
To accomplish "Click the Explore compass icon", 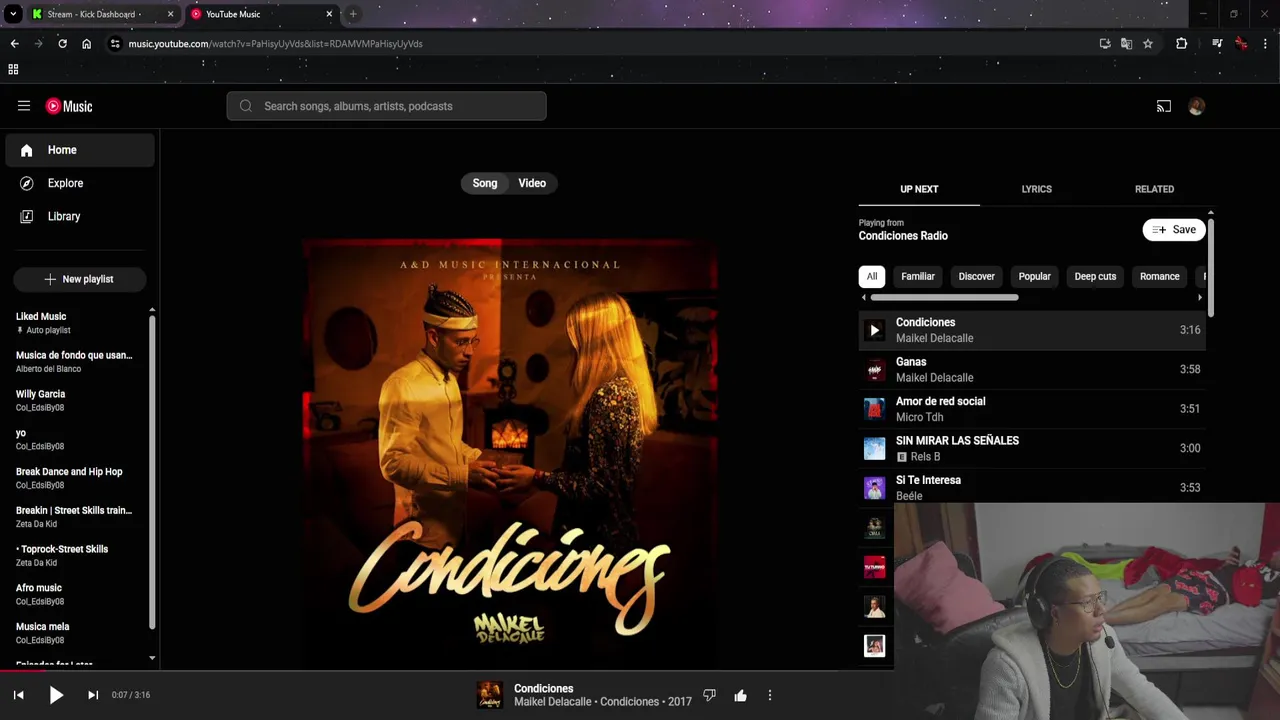I will click(27, 183).
